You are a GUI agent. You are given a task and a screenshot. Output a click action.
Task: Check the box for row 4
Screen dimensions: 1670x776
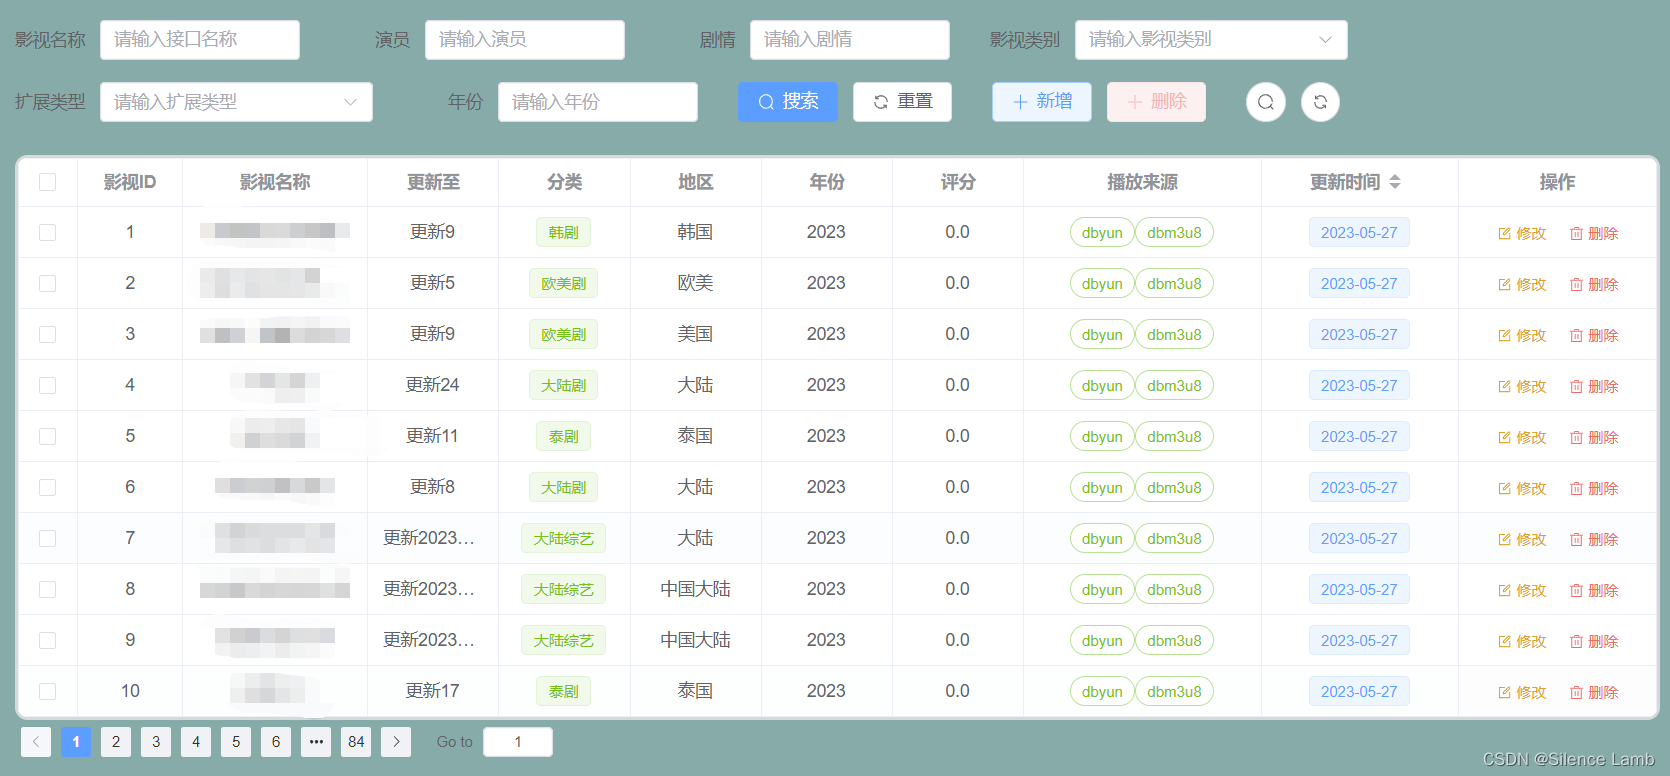point(47,385)
